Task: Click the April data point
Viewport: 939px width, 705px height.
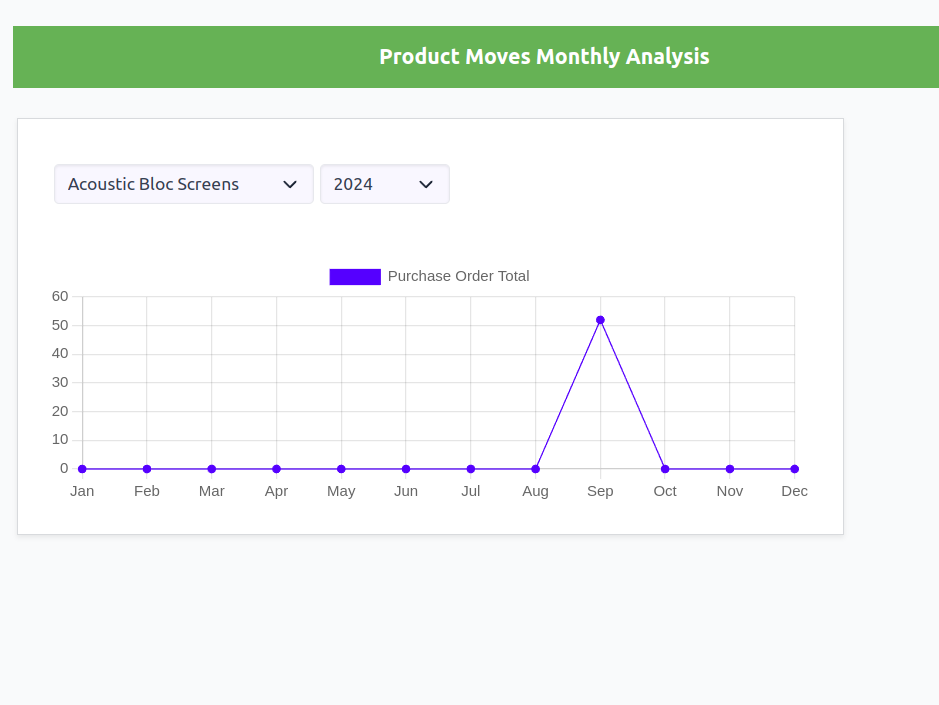Action: (x=276, y=469)
